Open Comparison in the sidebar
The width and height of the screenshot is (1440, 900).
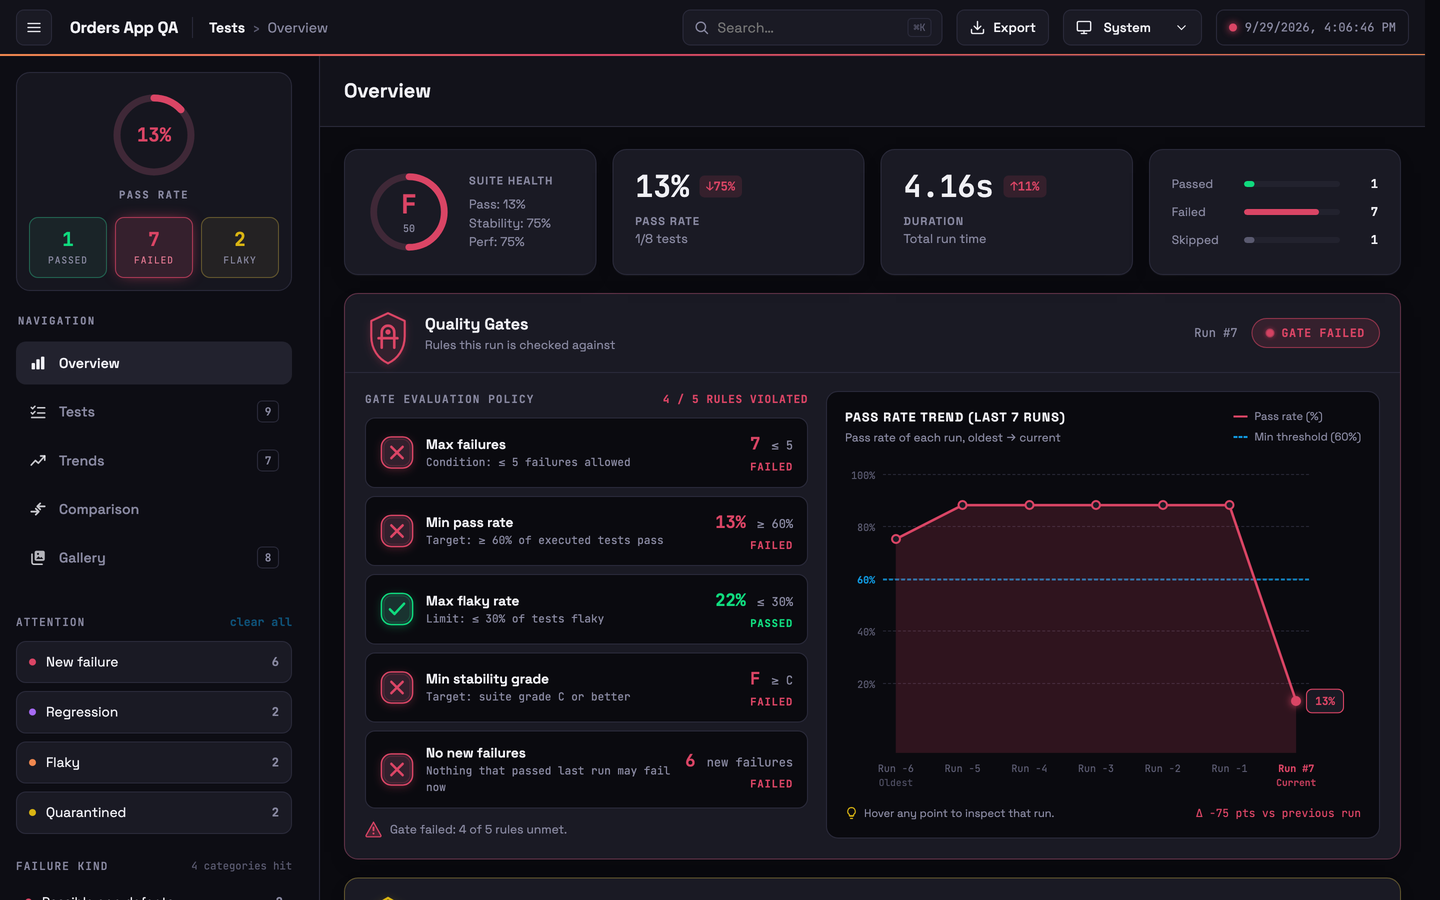point(154,509)
